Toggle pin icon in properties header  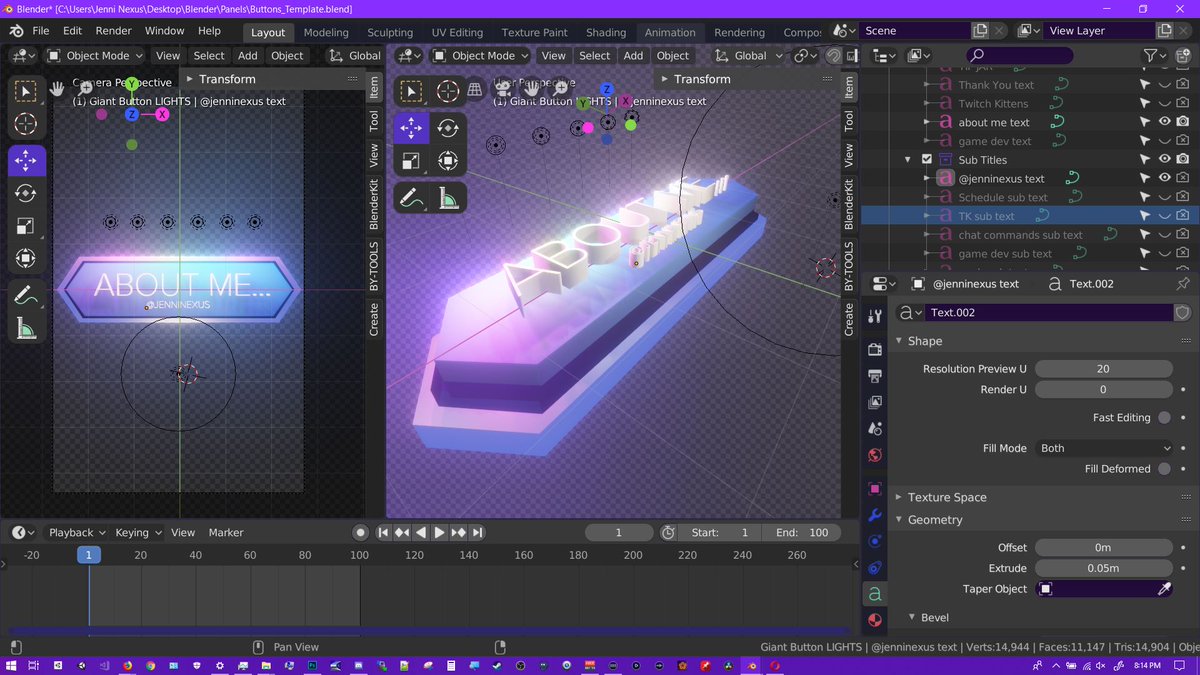point(1183,284)
